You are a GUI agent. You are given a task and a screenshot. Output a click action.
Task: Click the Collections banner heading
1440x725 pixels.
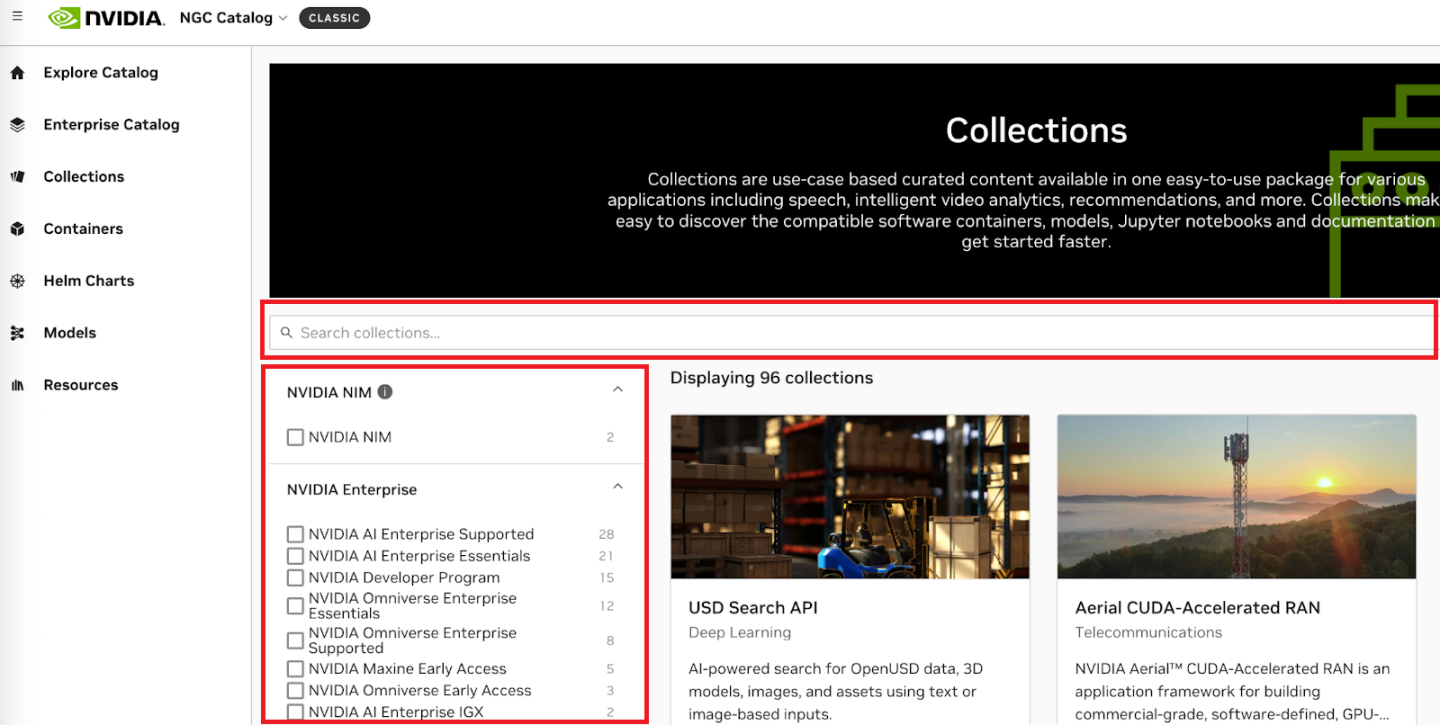pos(1036,131)
